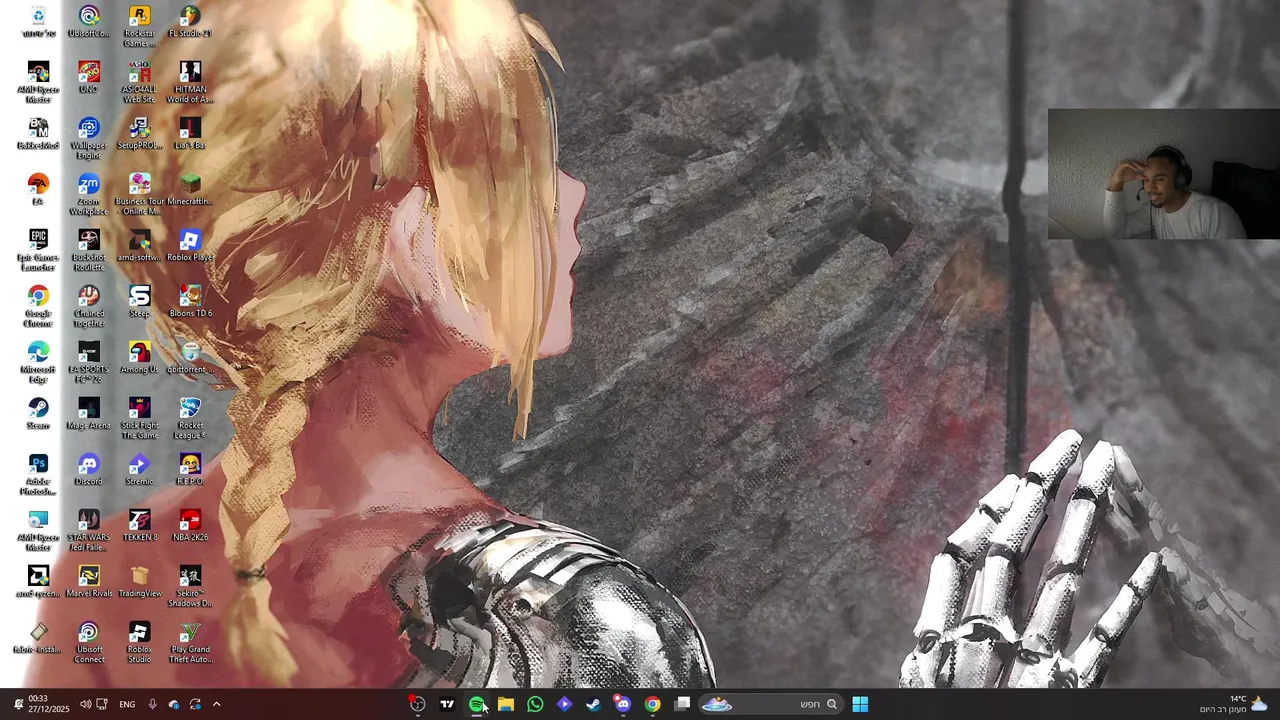Open STAR WARS Jedi Fallen Order shortcut
1280x720 pixels.
[89, 530]
